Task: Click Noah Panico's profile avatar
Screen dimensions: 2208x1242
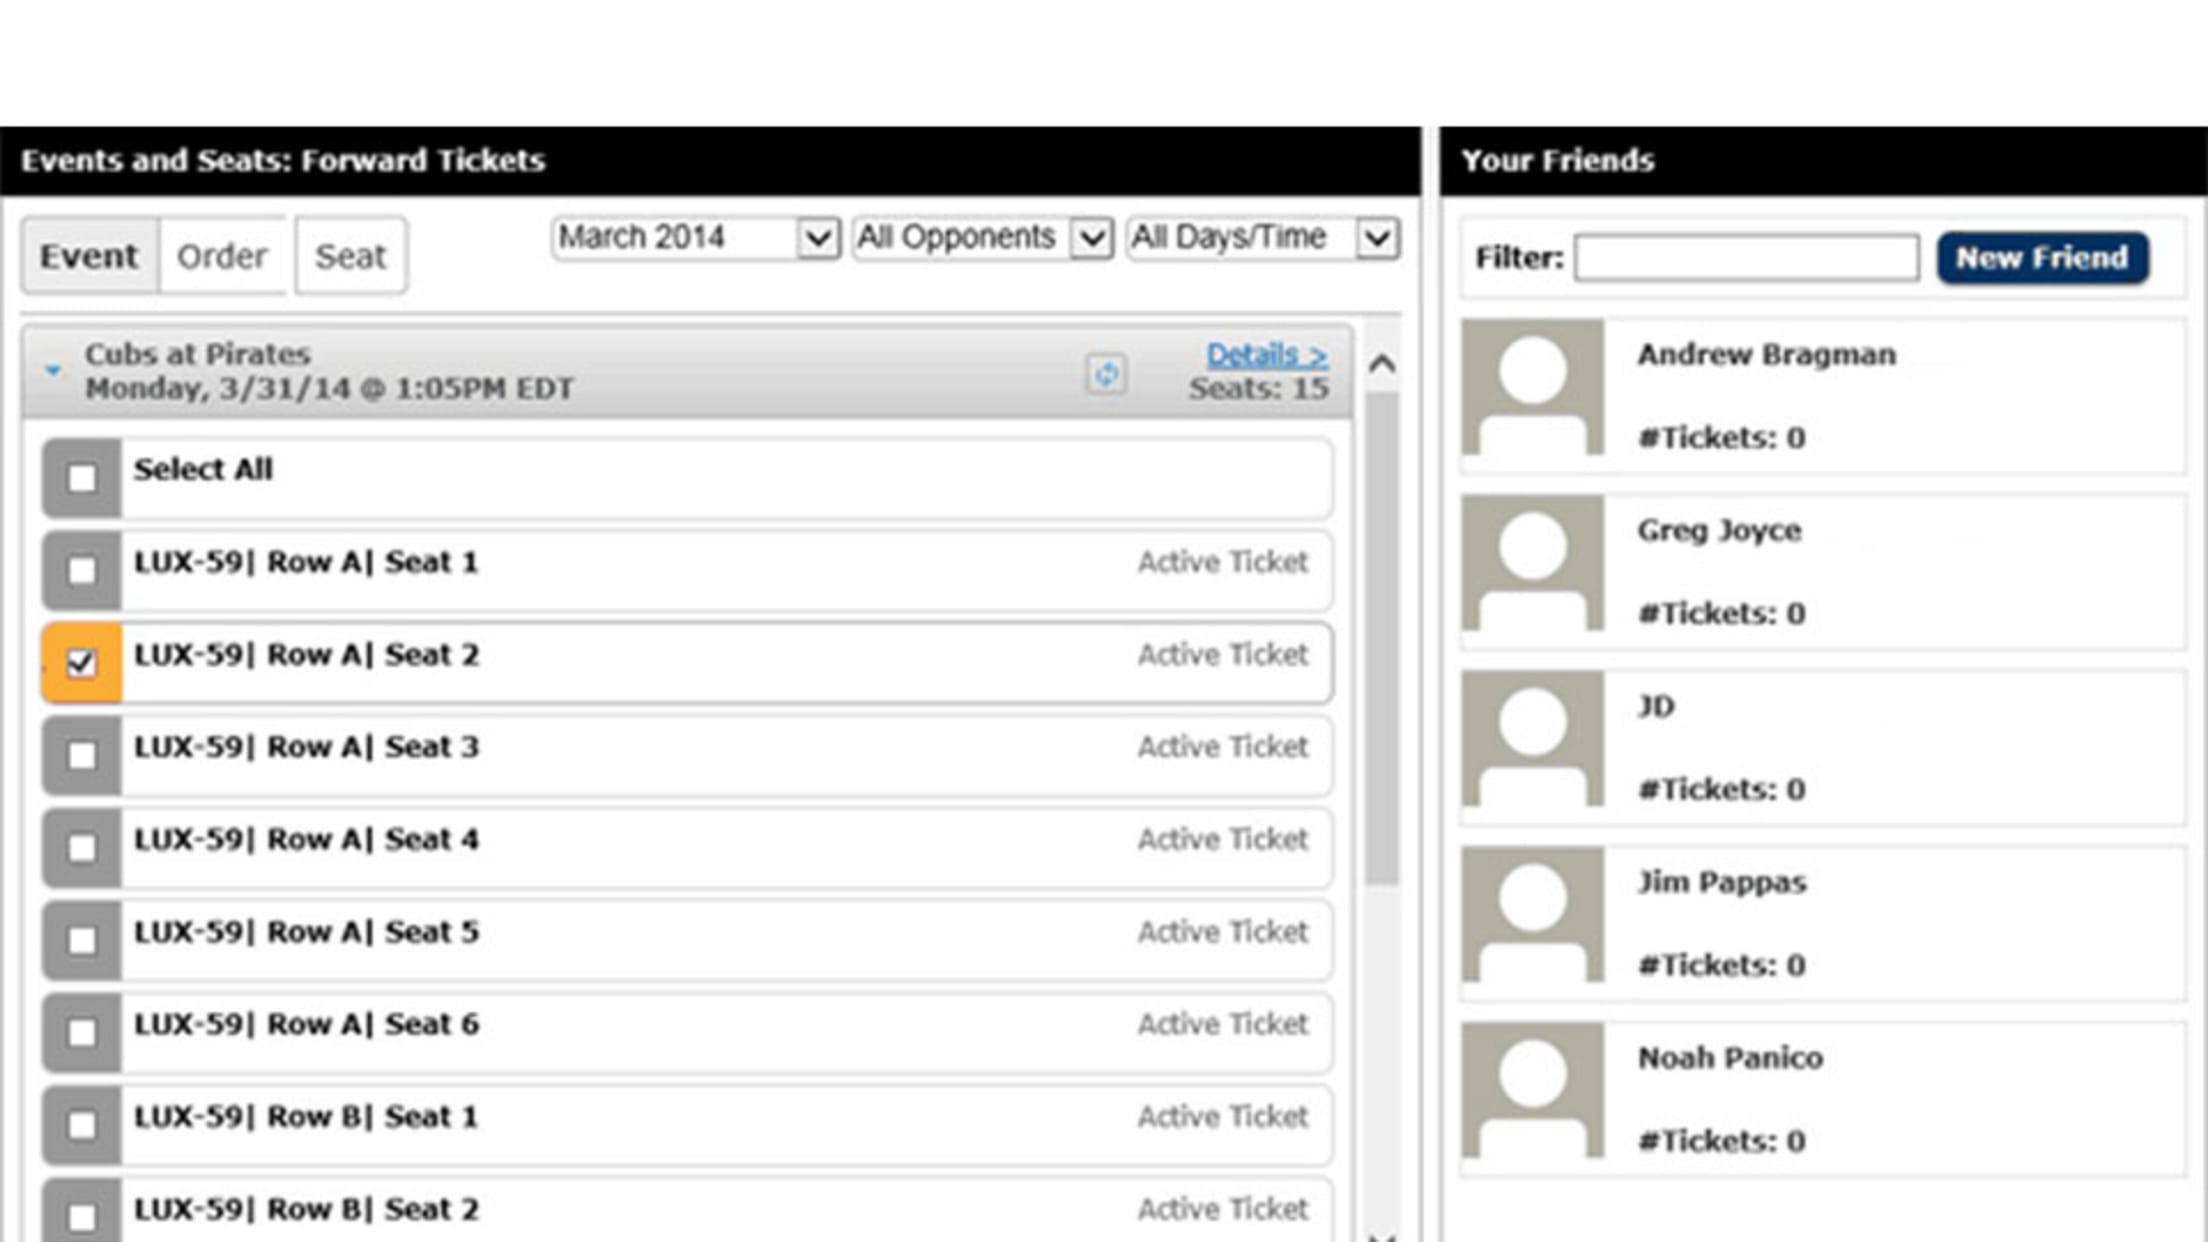Action: click(x=1532, y=1091)
